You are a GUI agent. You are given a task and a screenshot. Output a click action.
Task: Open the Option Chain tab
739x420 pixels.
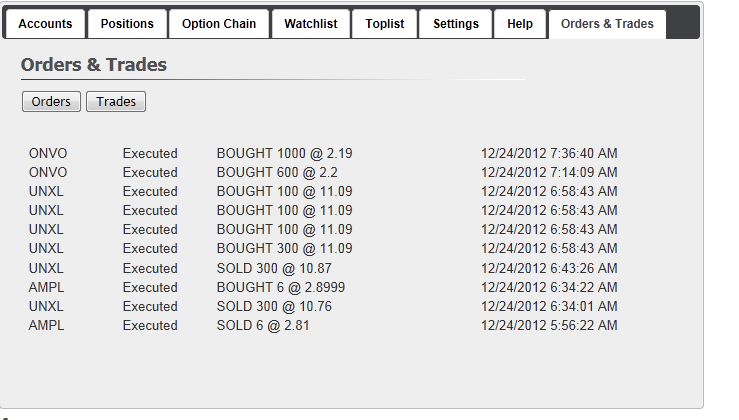(219, 24)
